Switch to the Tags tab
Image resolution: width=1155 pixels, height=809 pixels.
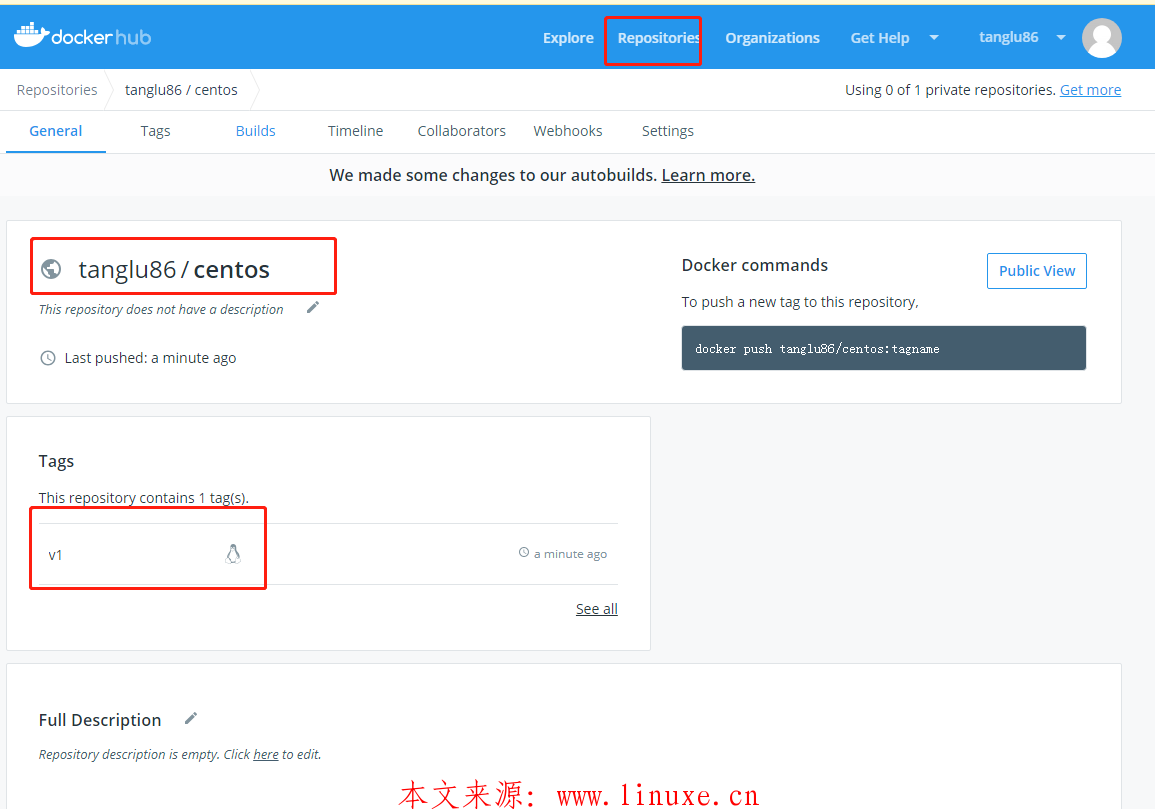point(155,131)
